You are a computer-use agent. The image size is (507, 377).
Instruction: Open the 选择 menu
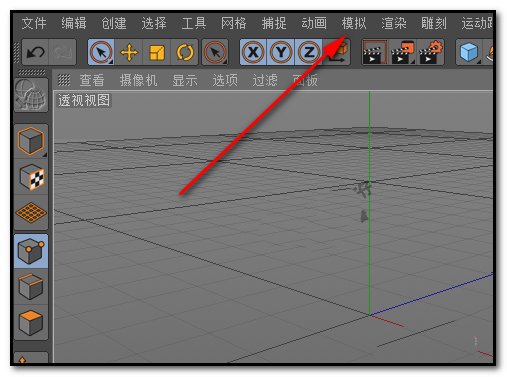click(154, 23)
